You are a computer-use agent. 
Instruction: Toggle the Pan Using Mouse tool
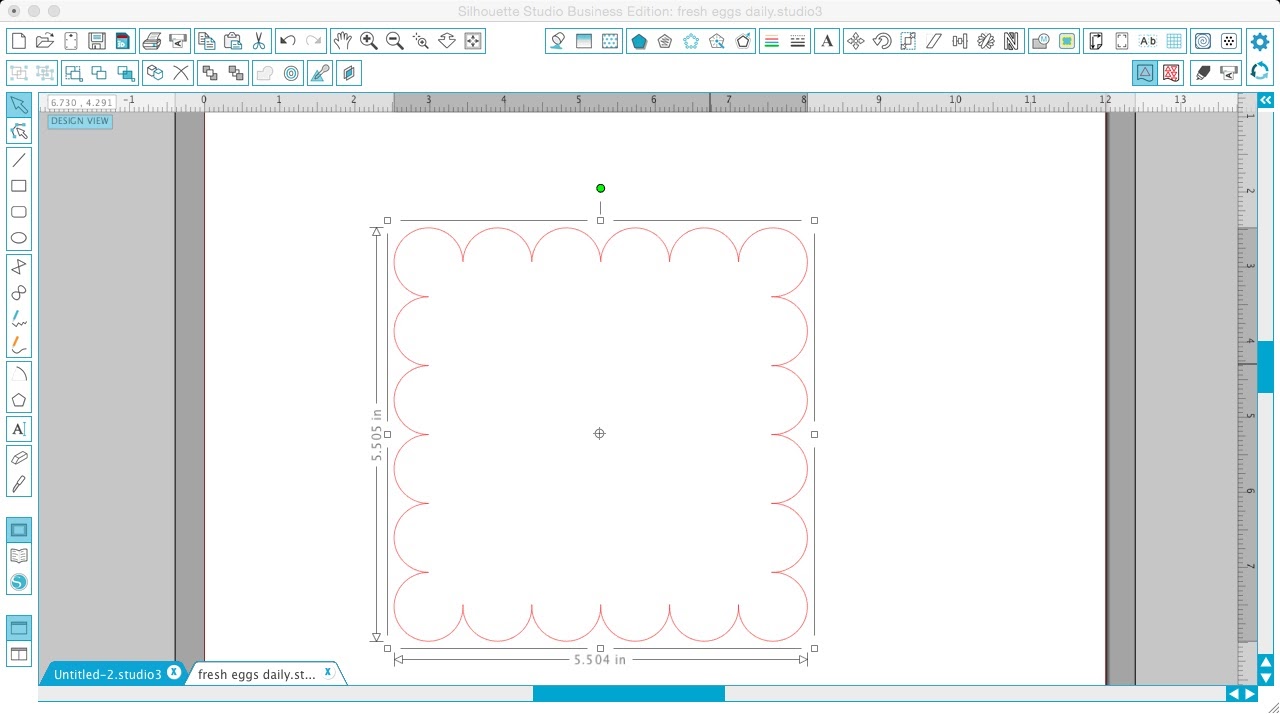[x=343, y=41]
